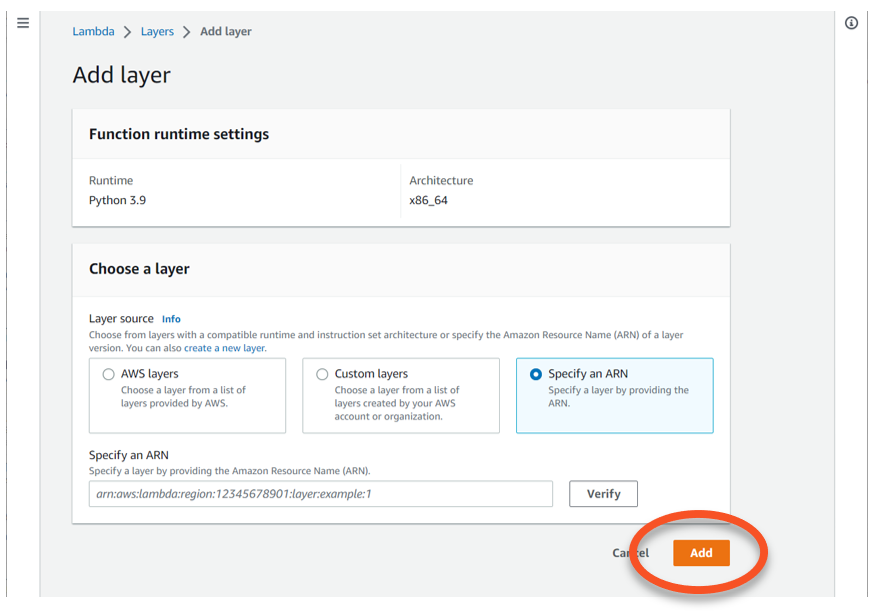Click the Specify an ARN field label
Viewport: 874px width, 612px height.
(129, 455)
